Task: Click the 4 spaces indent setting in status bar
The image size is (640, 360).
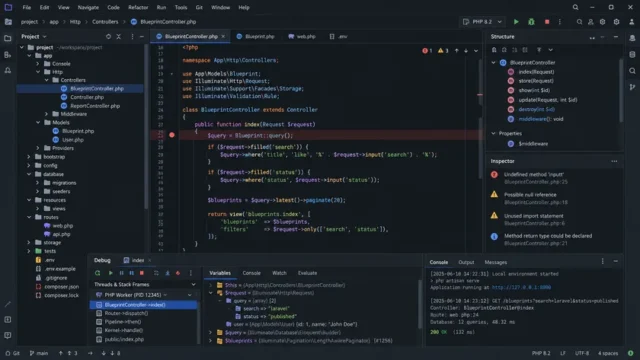Action: point(608,353)
